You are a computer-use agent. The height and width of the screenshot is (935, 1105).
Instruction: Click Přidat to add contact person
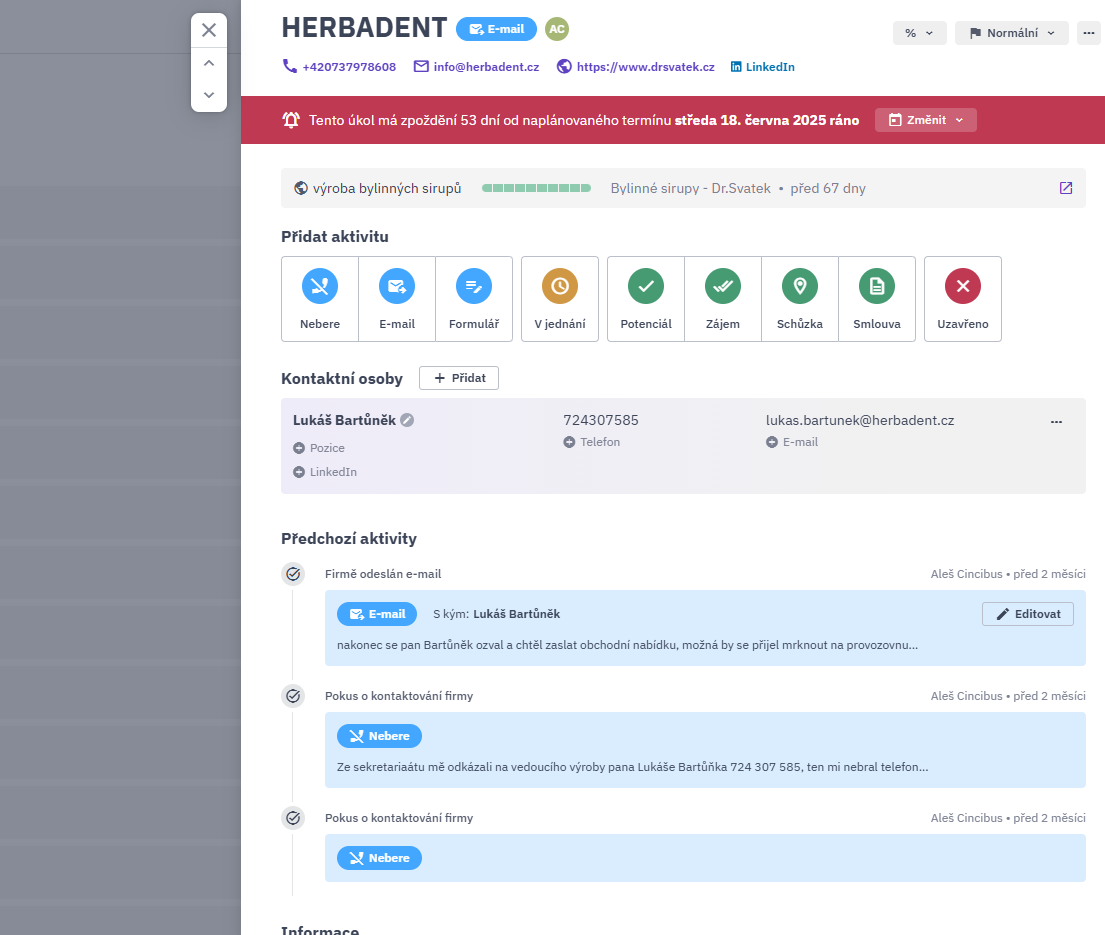tap(459, 378)
